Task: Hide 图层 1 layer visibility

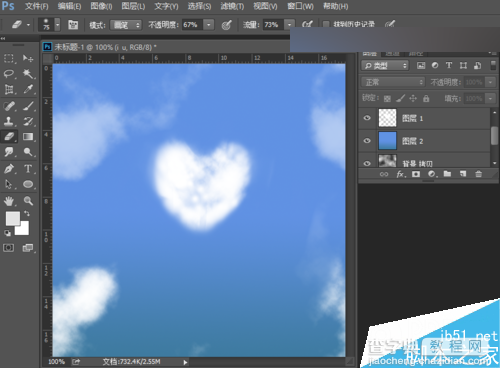Action: [x=367, y=118]
